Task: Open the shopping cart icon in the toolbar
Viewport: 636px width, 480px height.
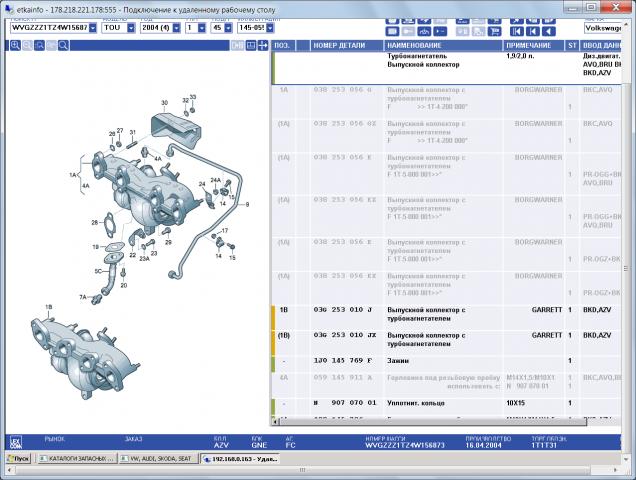Action: pyautogui.click(x=494, y=31)
